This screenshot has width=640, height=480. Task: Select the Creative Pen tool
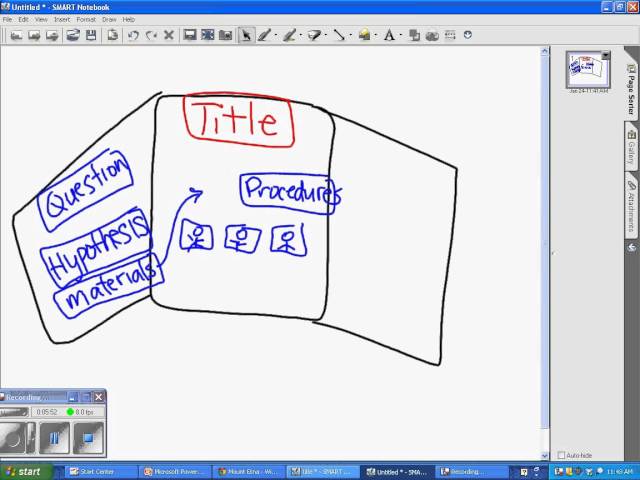pos(289,36)
